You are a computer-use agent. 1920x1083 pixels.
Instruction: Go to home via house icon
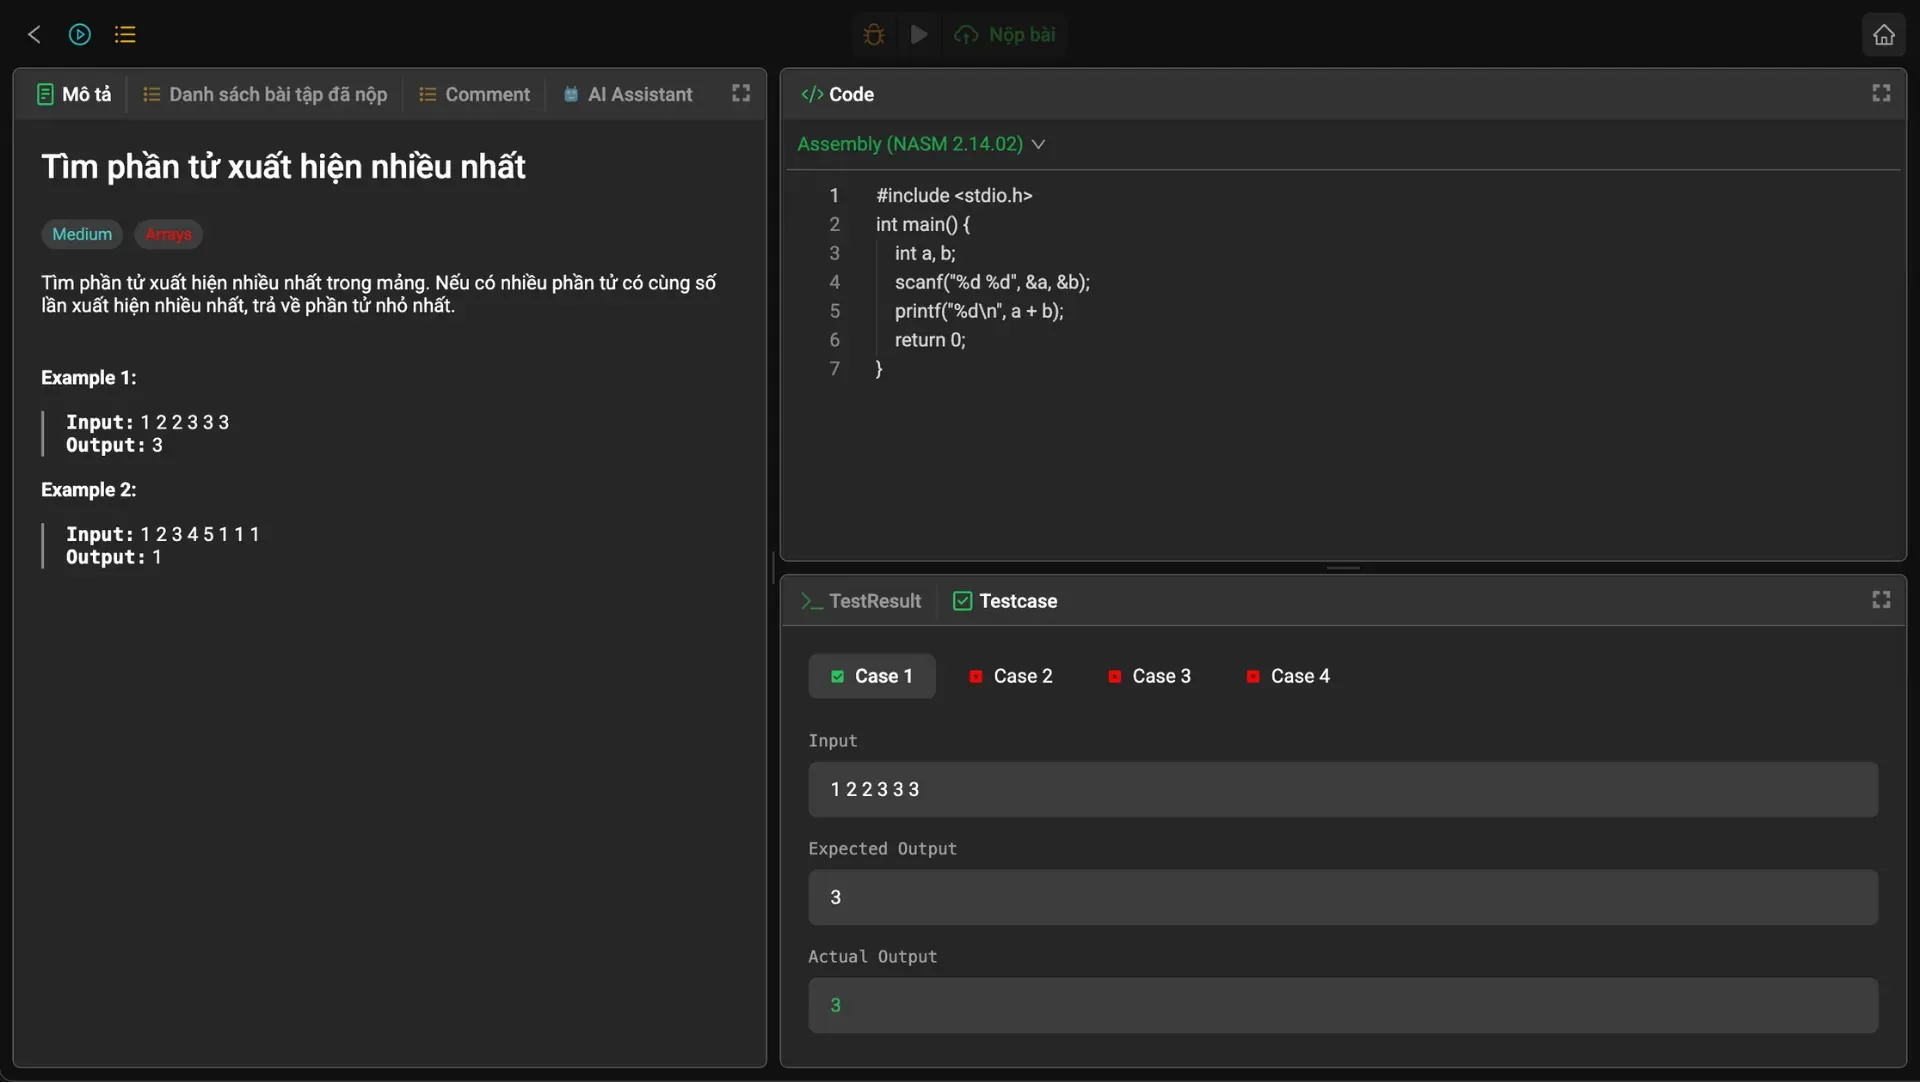point(1884,35)
